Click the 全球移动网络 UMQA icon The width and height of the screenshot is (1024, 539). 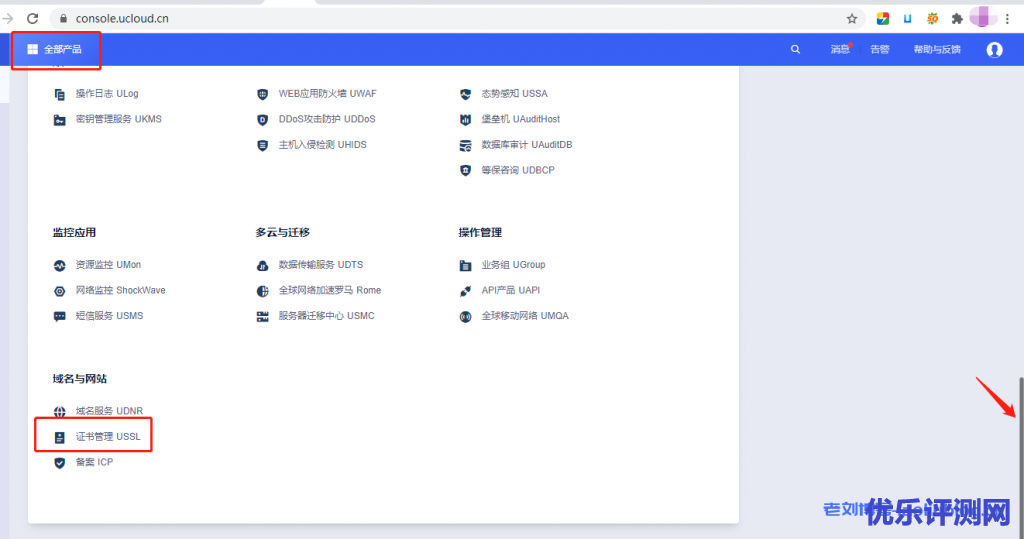tap(465, 316)
